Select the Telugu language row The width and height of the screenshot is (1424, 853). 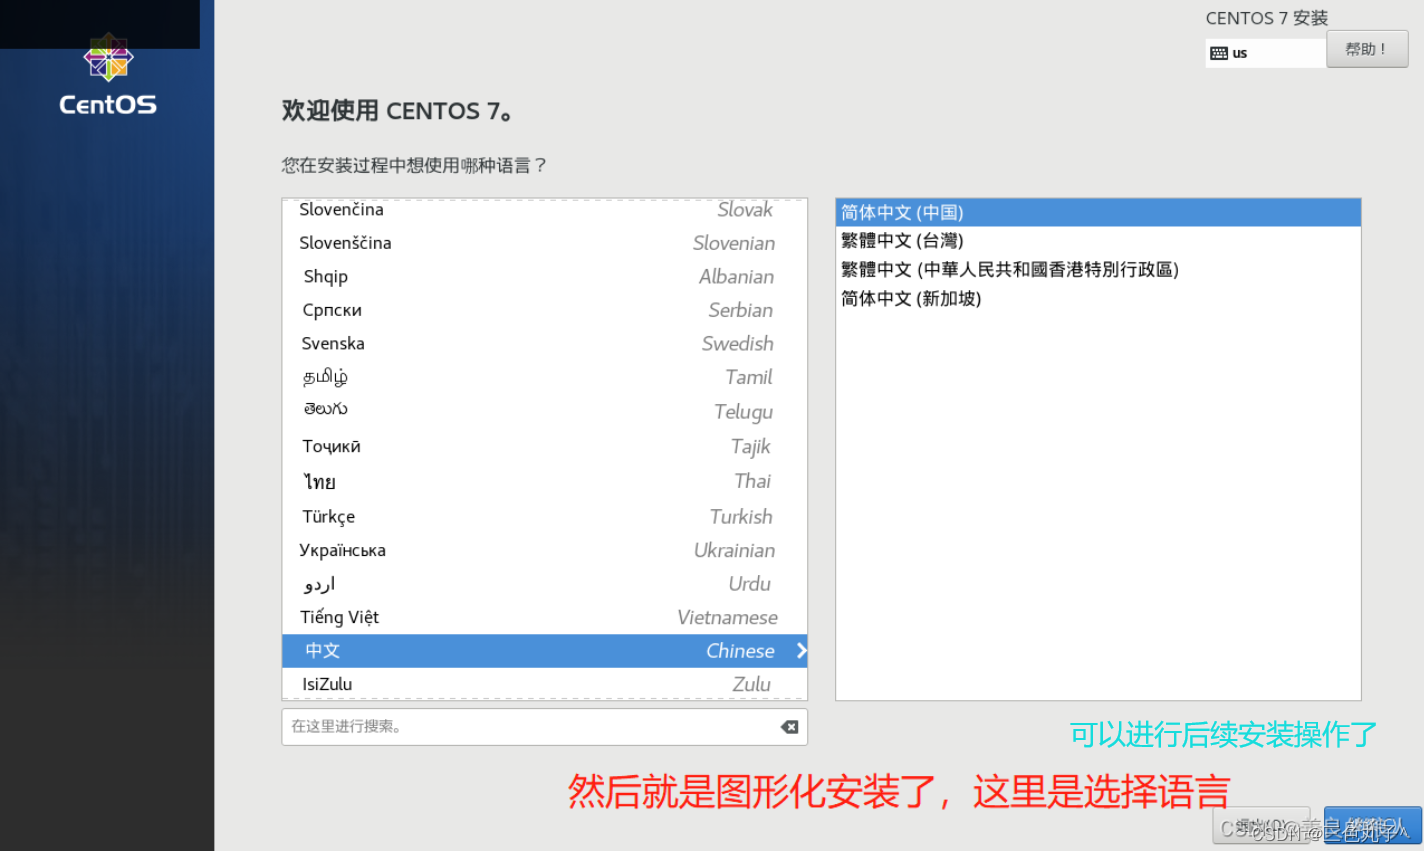click(544, 412)
